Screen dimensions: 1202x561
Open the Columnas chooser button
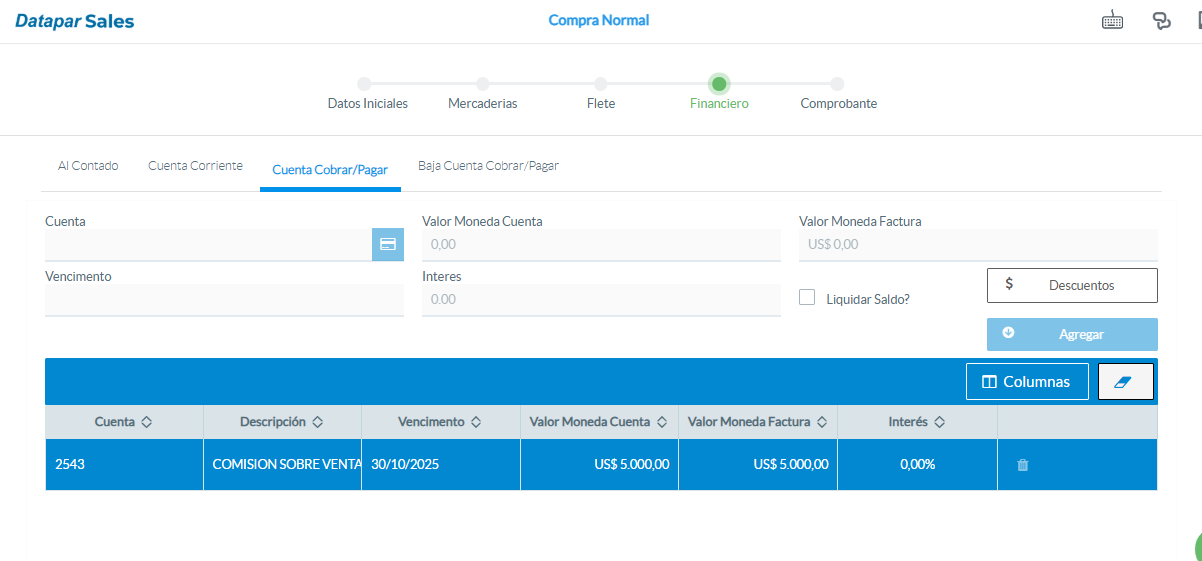click(x=1027, y=382)
